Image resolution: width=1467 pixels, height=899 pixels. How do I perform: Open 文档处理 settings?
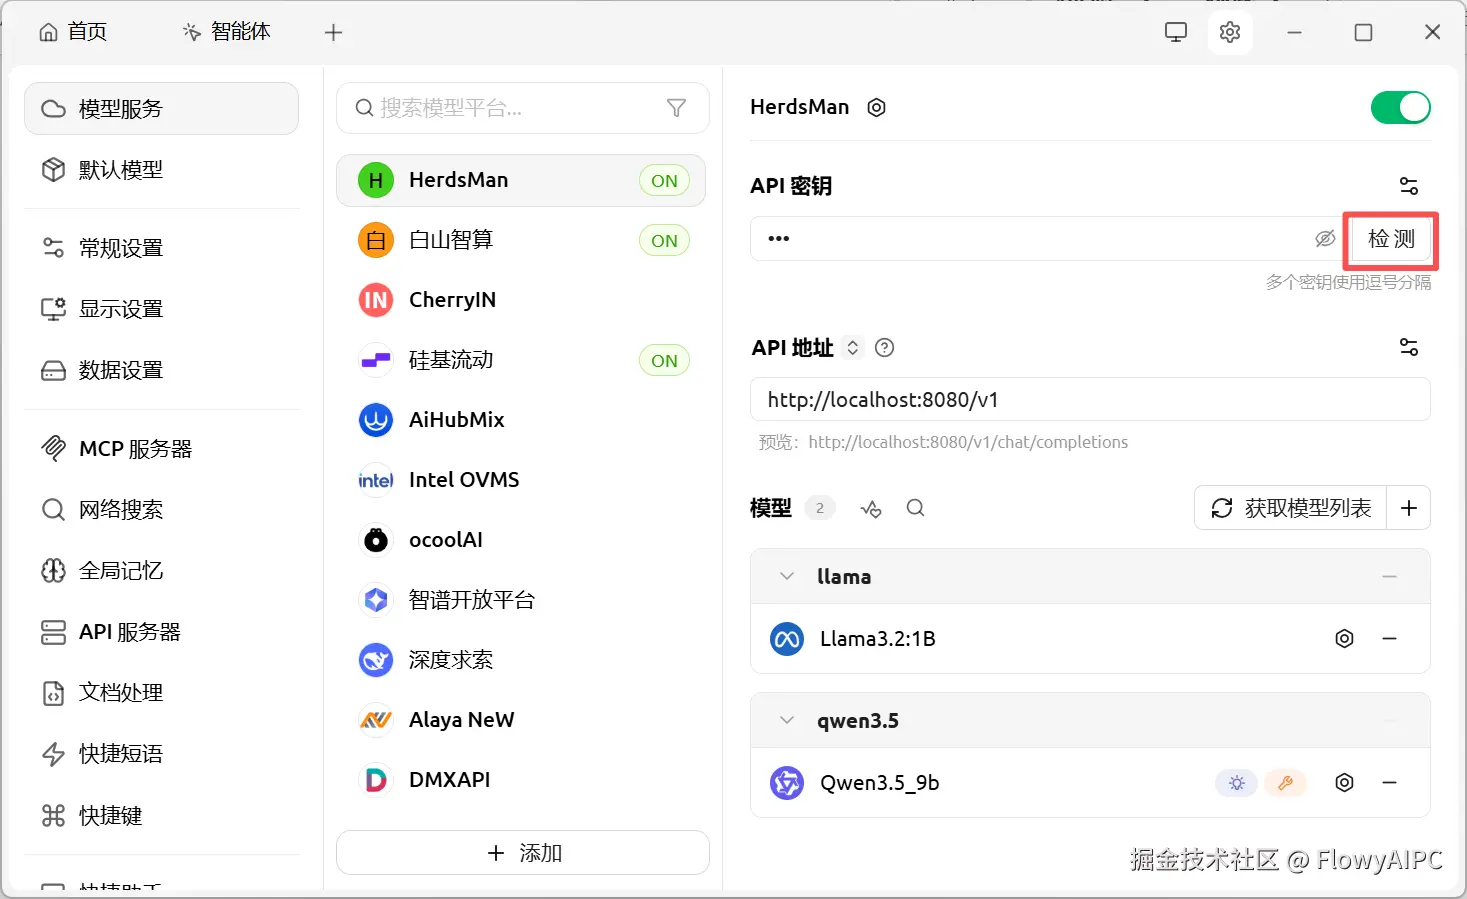[x=161, y=693]
